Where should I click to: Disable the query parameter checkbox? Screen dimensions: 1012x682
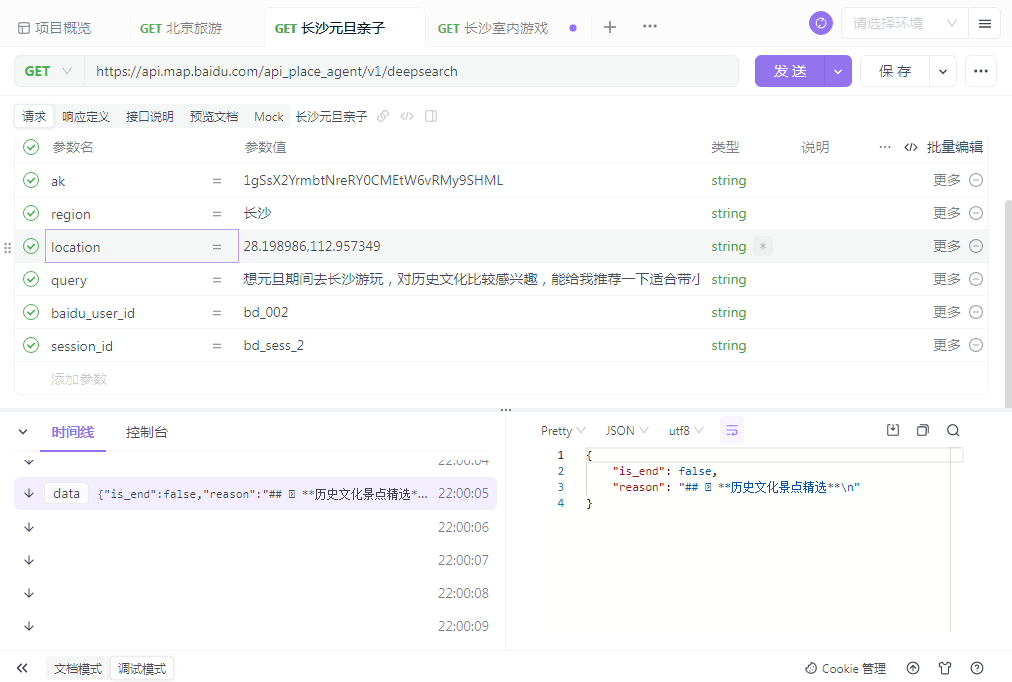point(31,279)
